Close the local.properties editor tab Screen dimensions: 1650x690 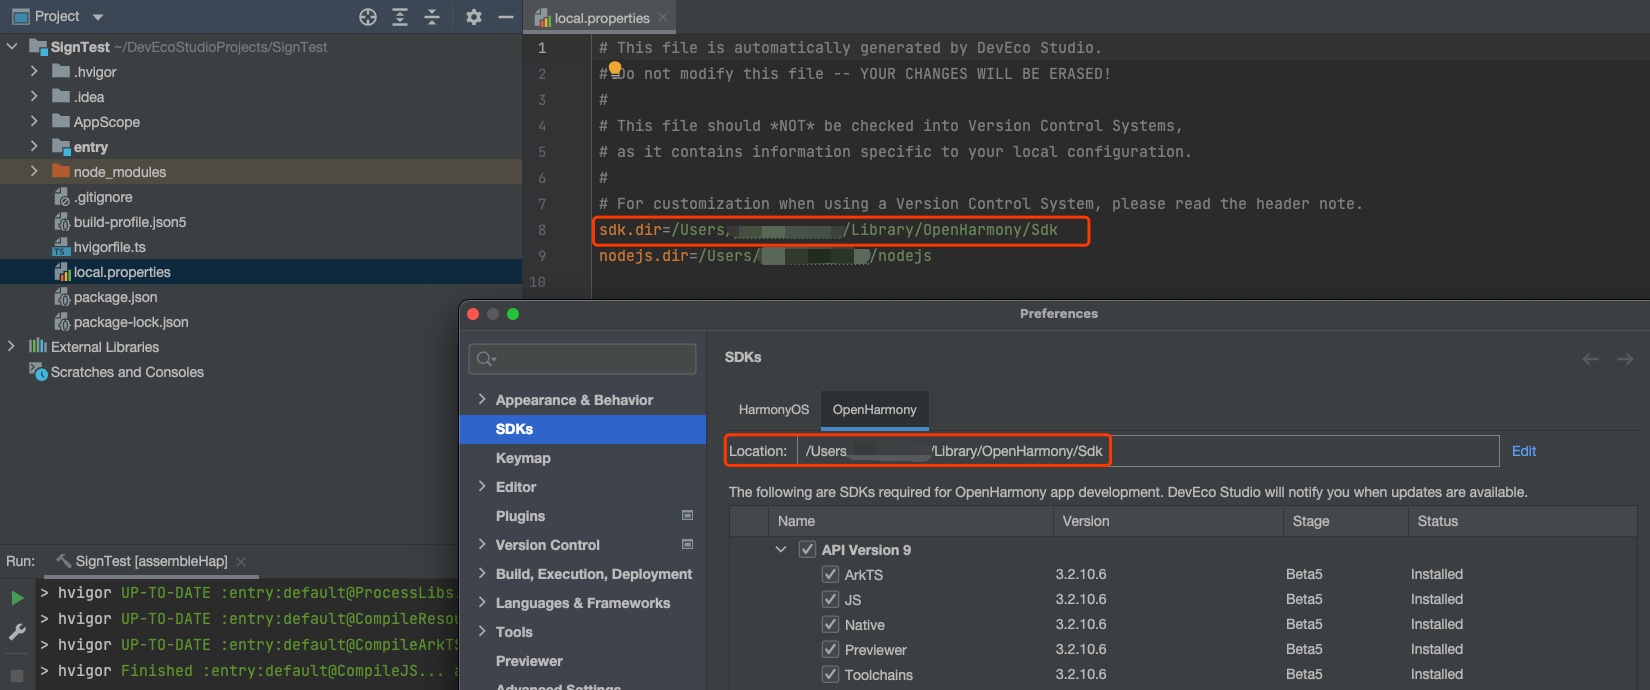tap(663, 17)
